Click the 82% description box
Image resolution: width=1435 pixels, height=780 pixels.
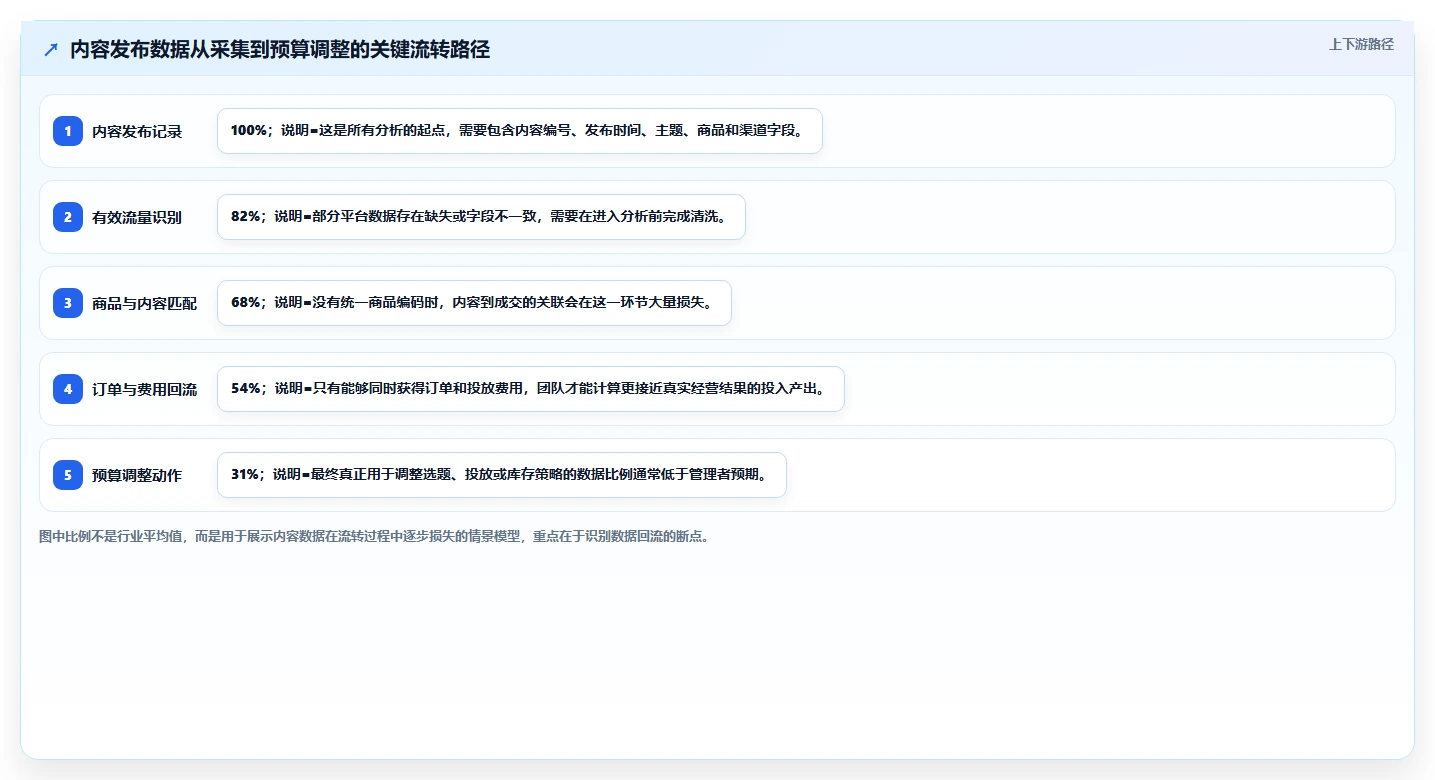[x=481, y=217]
